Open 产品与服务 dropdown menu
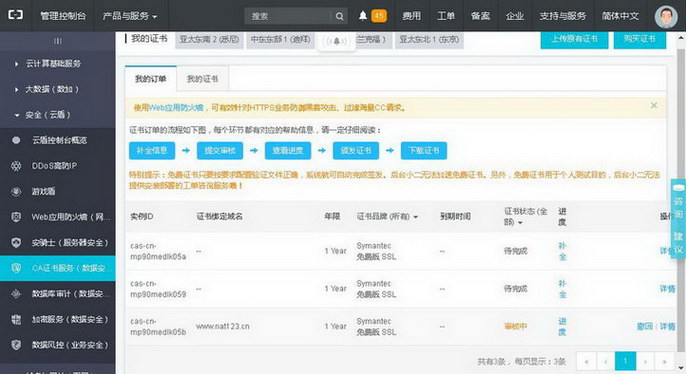 [130, 16]
